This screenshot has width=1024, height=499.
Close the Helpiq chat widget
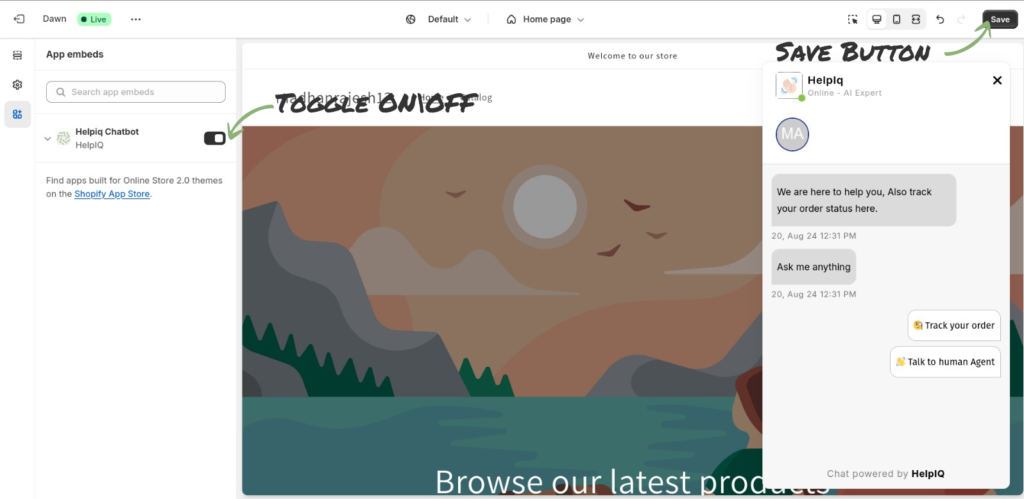[x=997, y=80]
